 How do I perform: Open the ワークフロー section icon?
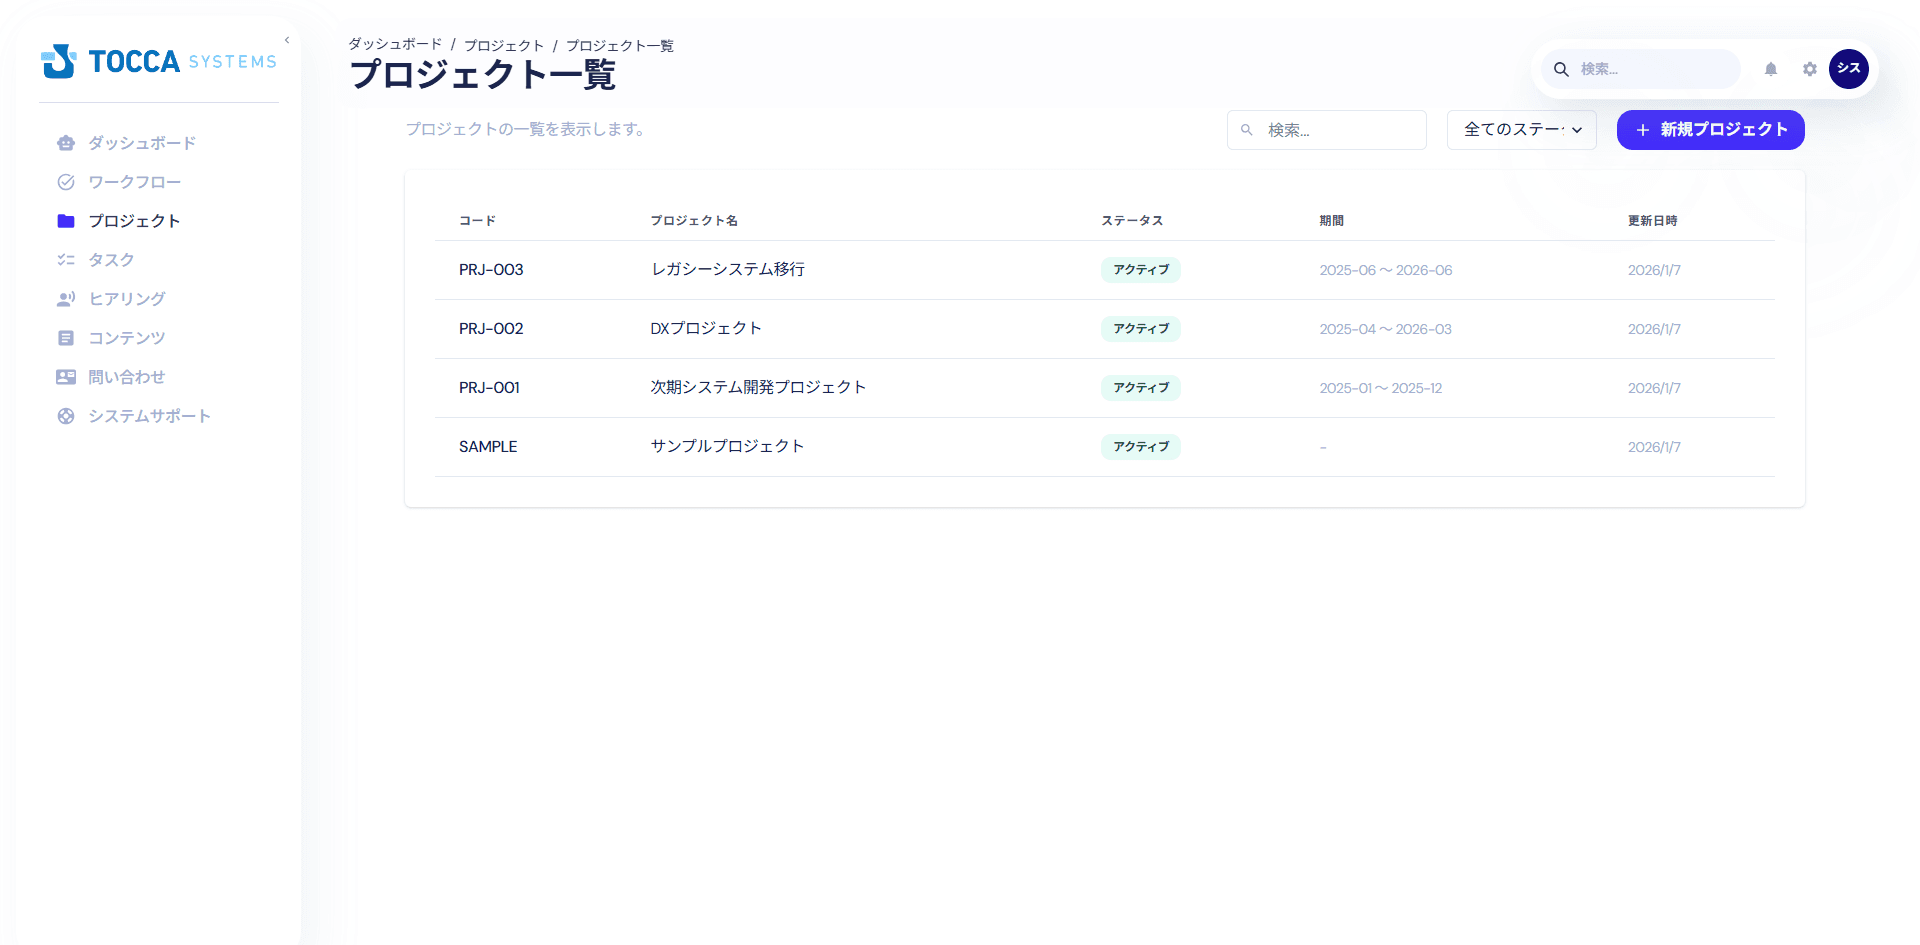[x=66, y=182]
